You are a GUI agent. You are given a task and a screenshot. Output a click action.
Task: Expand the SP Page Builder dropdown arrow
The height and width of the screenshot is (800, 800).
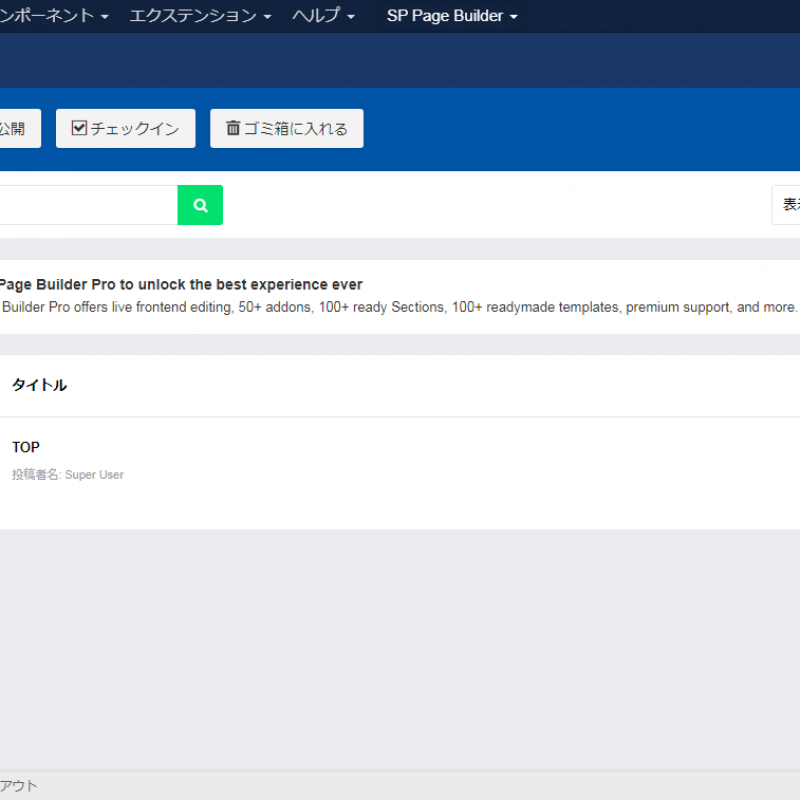coord(514,17)
